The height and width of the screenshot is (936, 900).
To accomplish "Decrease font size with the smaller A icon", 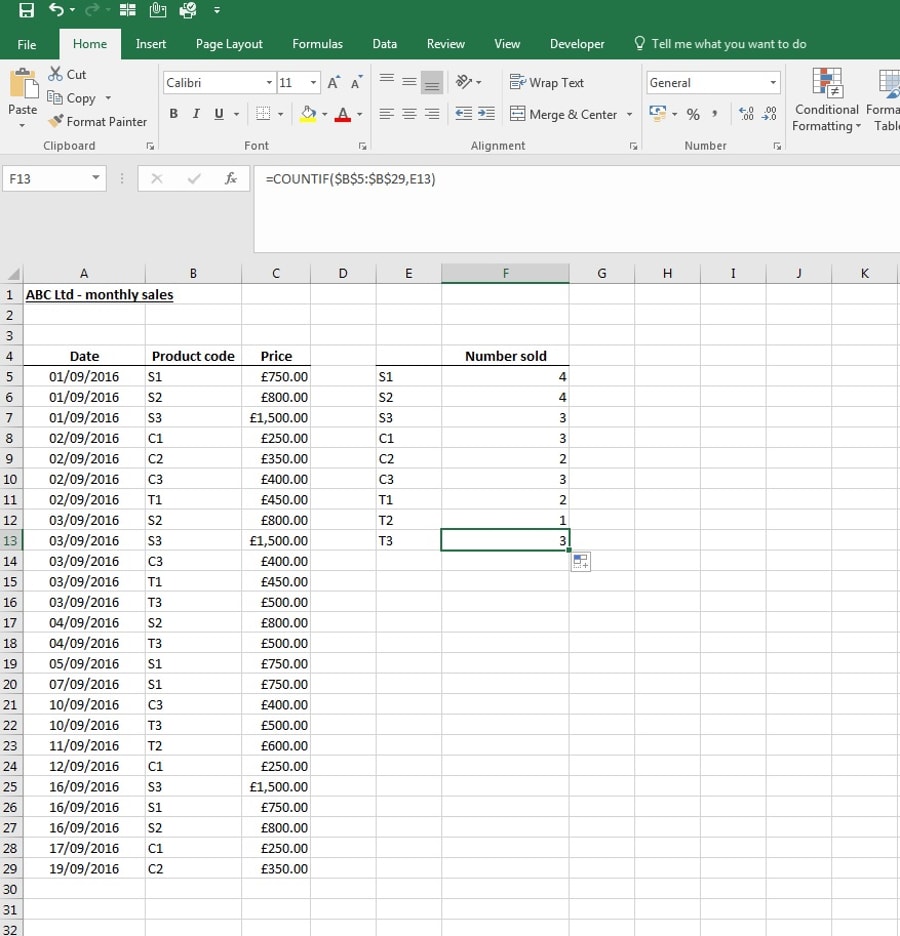I will (357, 82).
